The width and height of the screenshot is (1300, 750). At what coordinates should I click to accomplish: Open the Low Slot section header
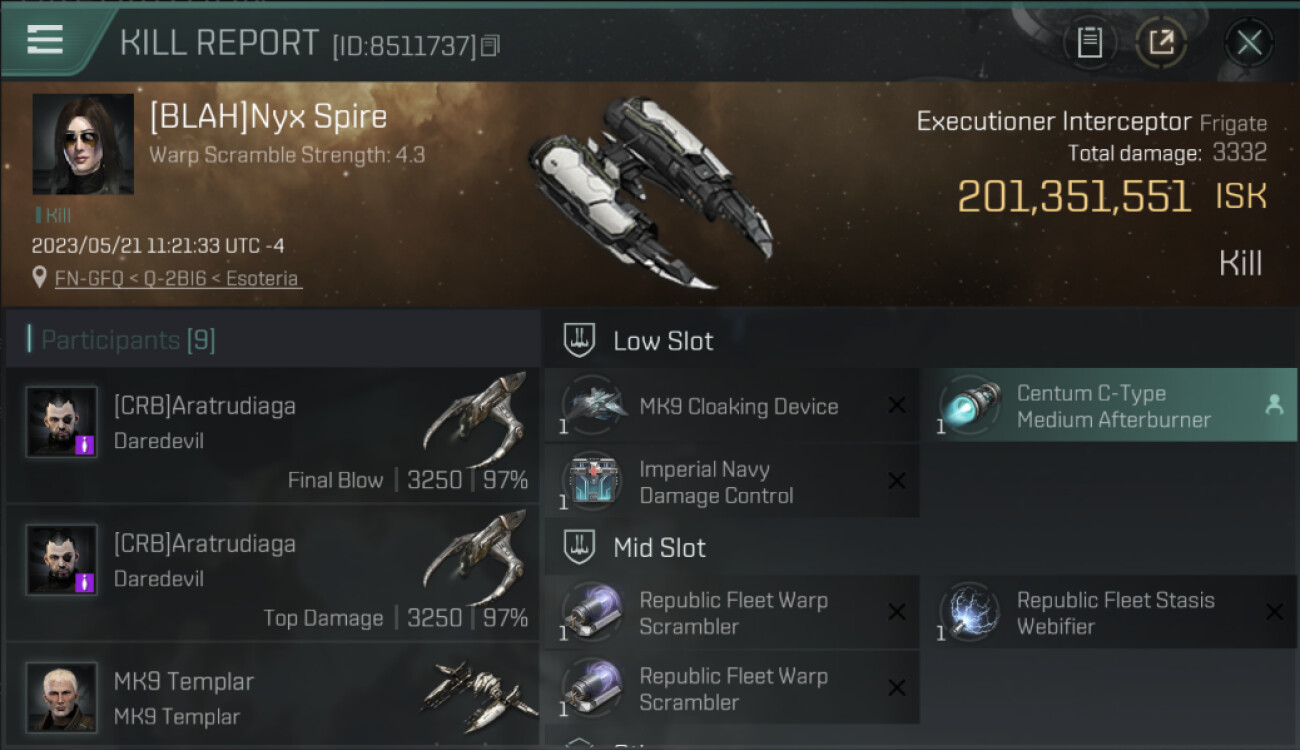pyautogui.click(x=663, y=341)
